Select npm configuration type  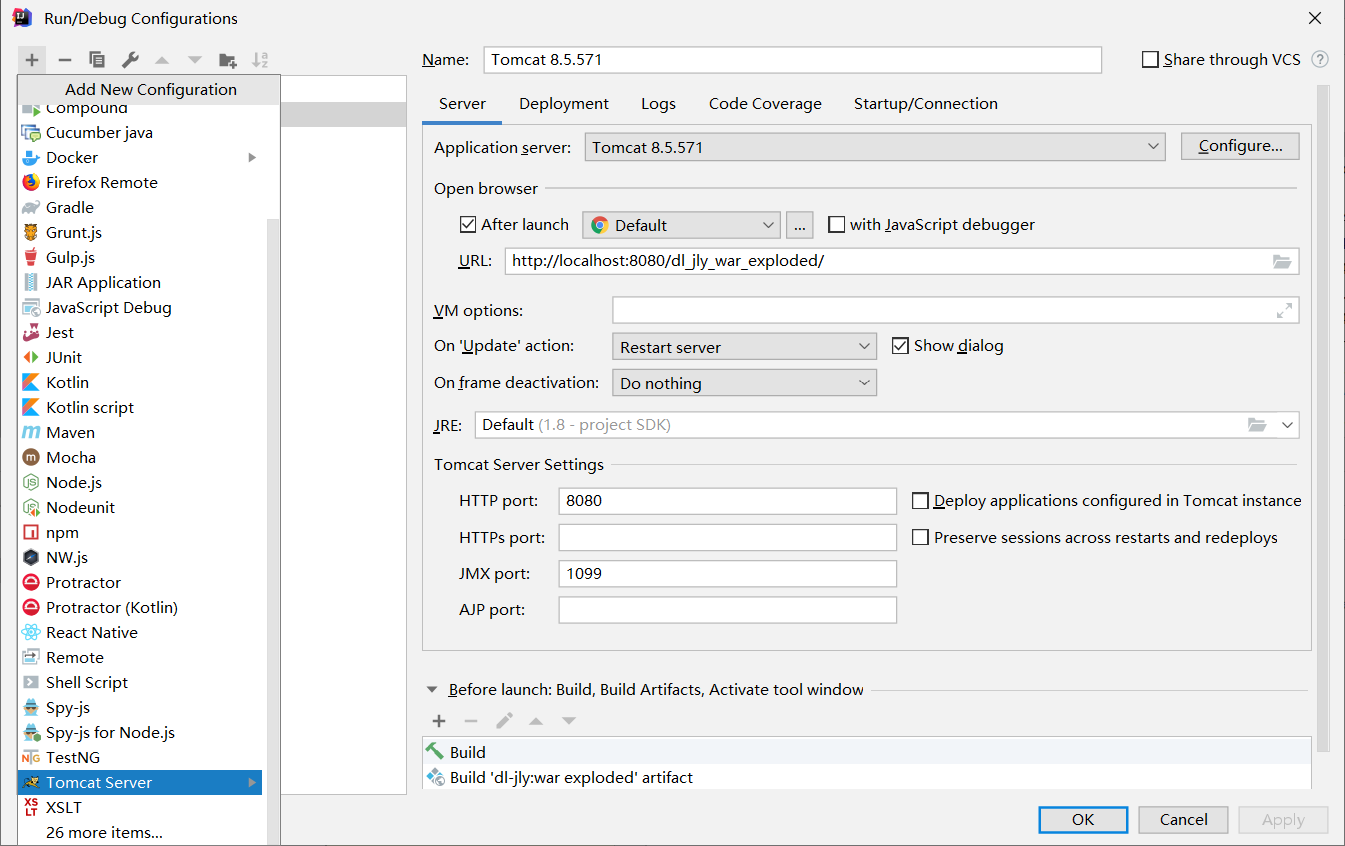140,532
